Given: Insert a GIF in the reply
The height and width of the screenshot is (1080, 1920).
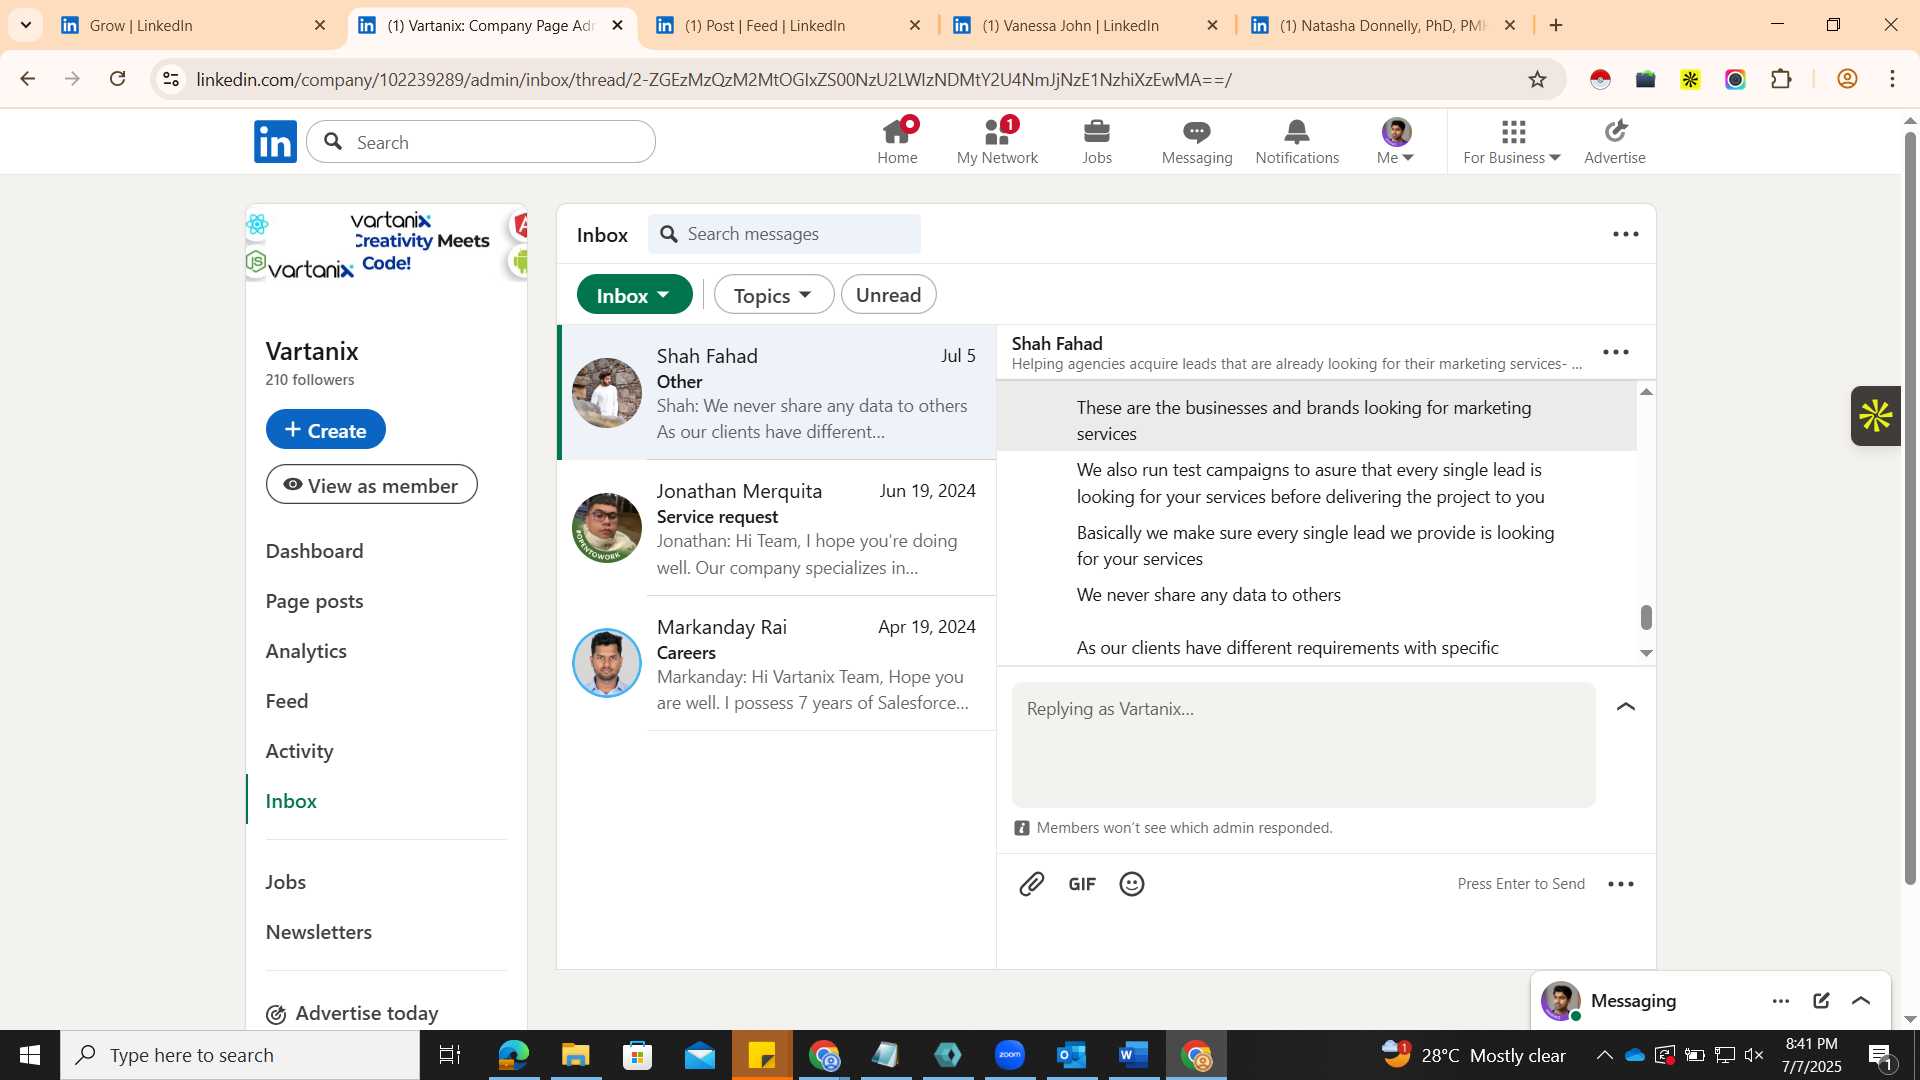Looking at the screenshot, I should point(1082,884).
